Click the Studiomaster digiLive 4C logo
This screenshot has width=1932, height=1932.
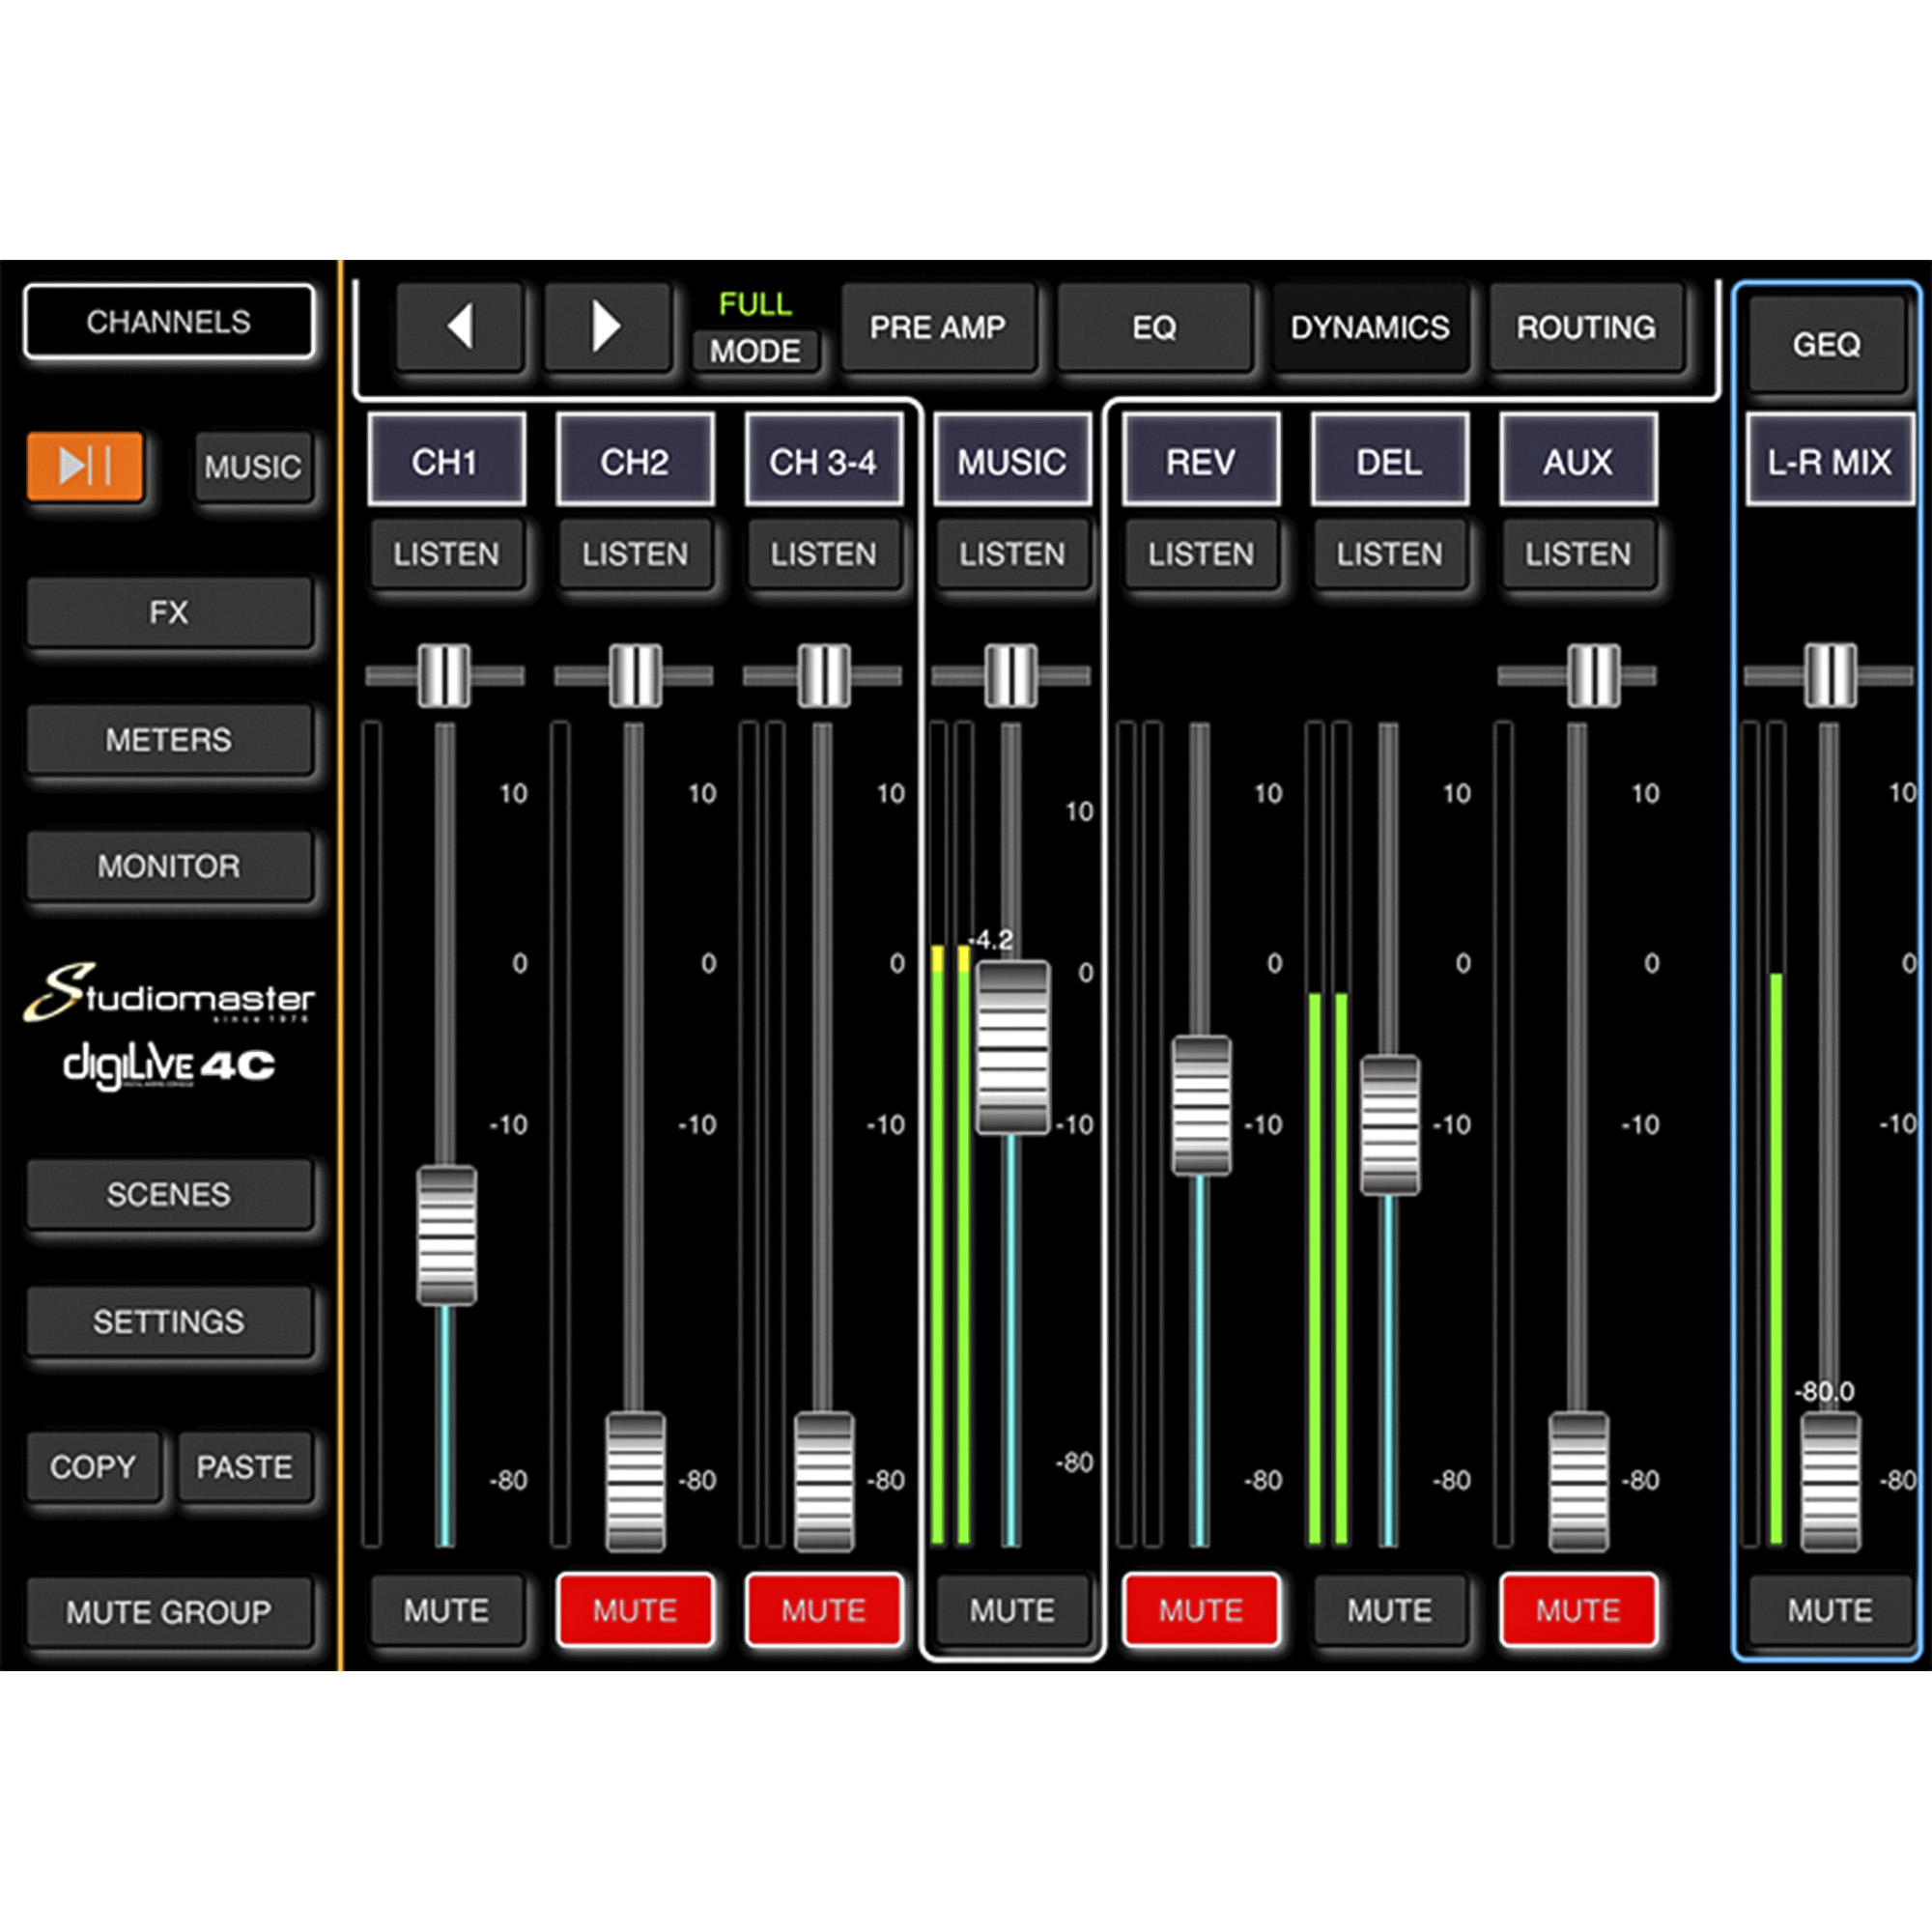tap(168, 1026)
